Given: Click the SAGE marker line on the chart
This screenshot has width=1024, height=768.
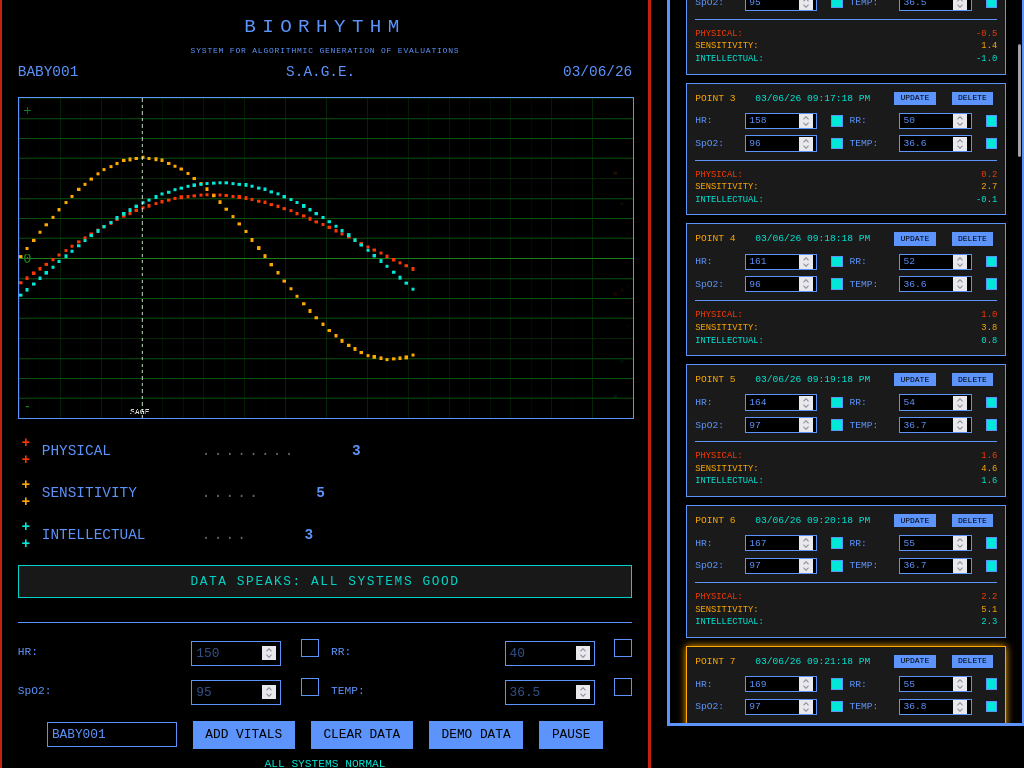Looking at the screenshot, I should [x=143, y=250].
